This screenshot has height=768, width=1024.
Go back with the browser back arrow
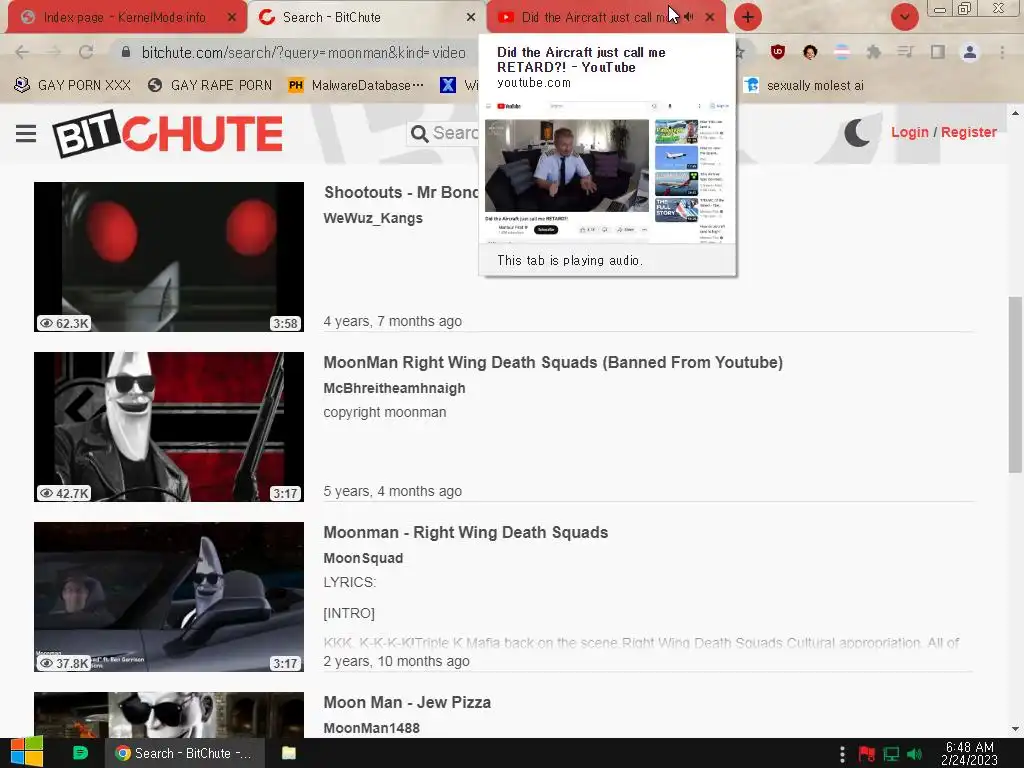(22, 52)
